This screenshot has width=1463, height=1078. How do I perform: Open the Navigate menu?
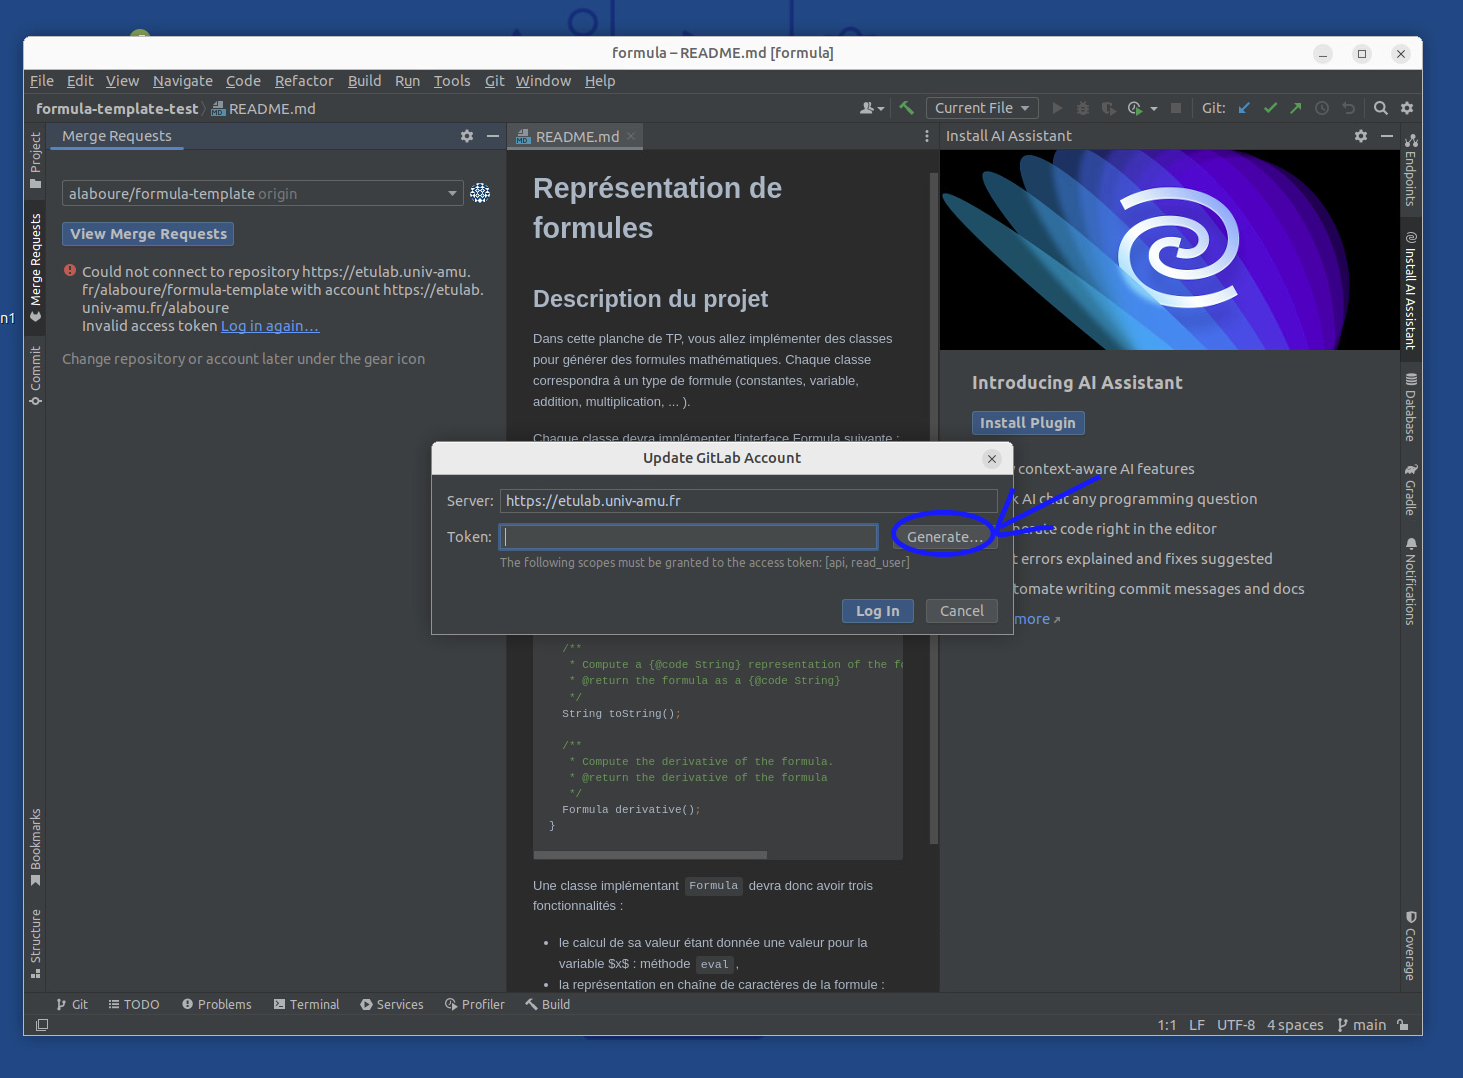(183, 81)
